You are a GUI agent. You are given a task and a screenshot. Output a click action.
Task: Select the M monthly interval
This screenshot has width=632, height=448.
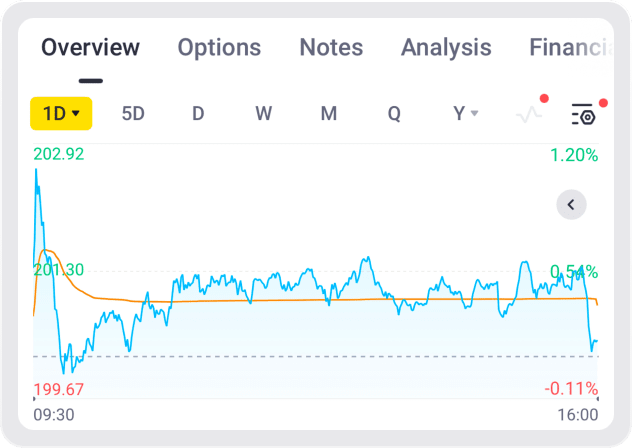click(328, 114)
